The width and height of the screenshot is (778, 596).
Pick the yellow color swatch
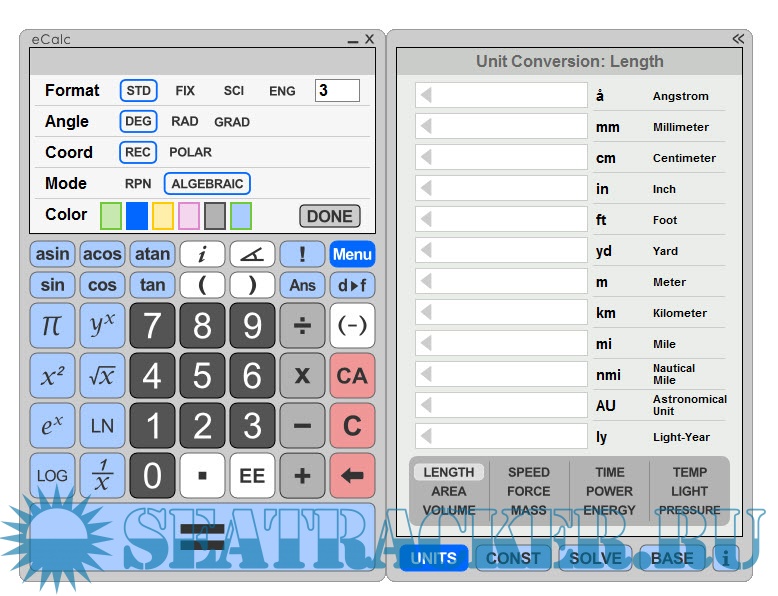coord(163,215)
